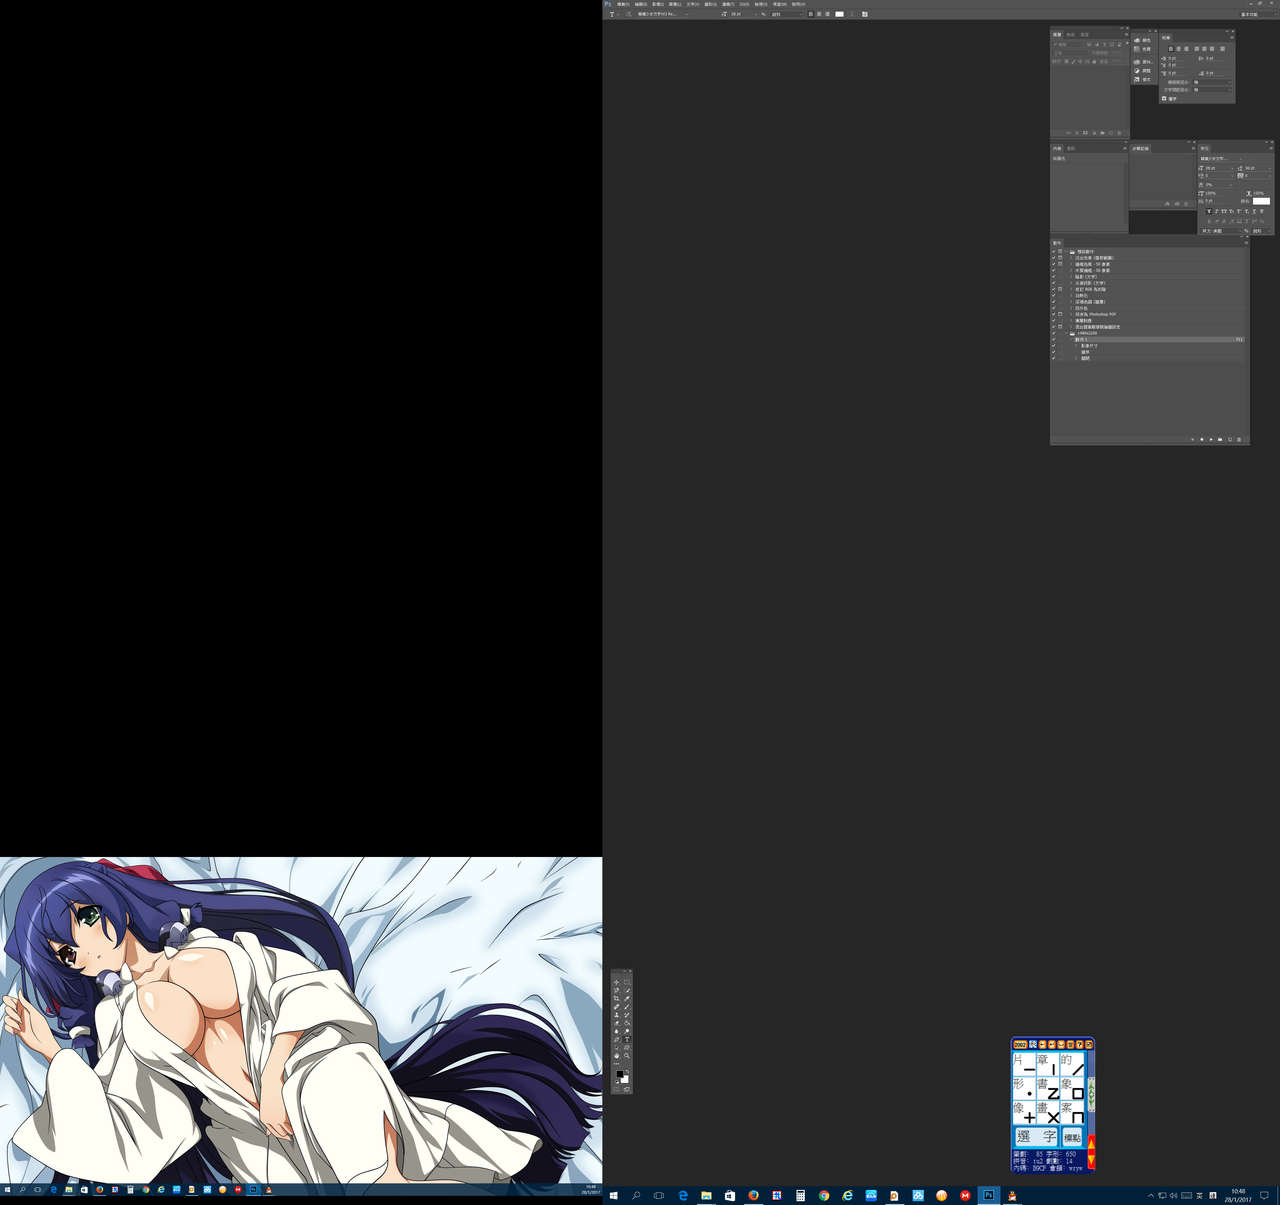Select the Move tool in the toolbox
This screenshot has width=1280, height=1205.
tap(617, 982)
